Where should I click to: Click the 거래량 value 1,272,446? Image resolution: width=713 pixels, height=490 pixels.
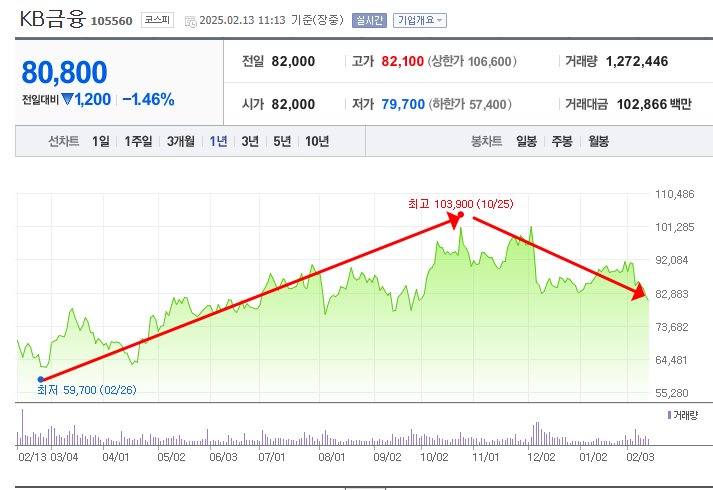click(x=637, y=61)
